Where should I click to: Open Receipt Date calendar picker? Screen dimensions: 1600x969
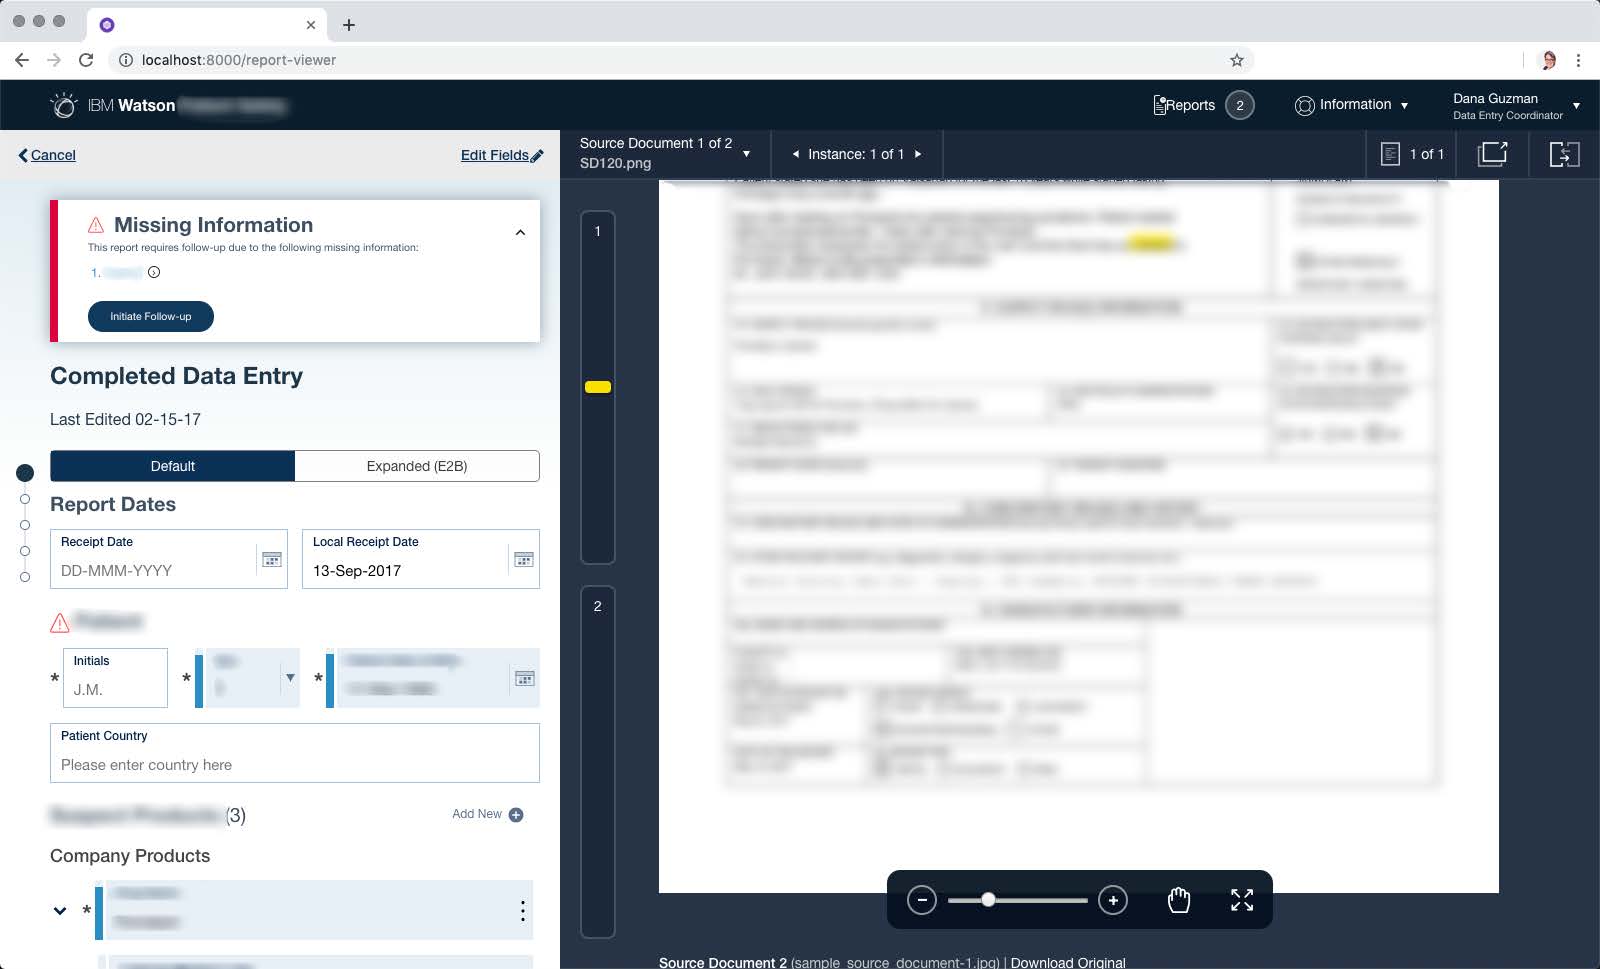[x=271, y=559]
